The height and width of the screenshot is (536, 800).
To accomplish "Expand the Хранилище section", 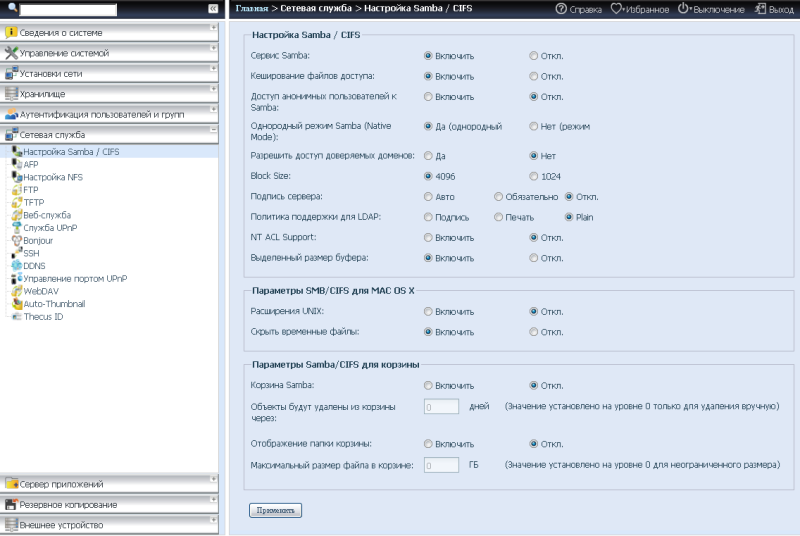I will [214, 88].
